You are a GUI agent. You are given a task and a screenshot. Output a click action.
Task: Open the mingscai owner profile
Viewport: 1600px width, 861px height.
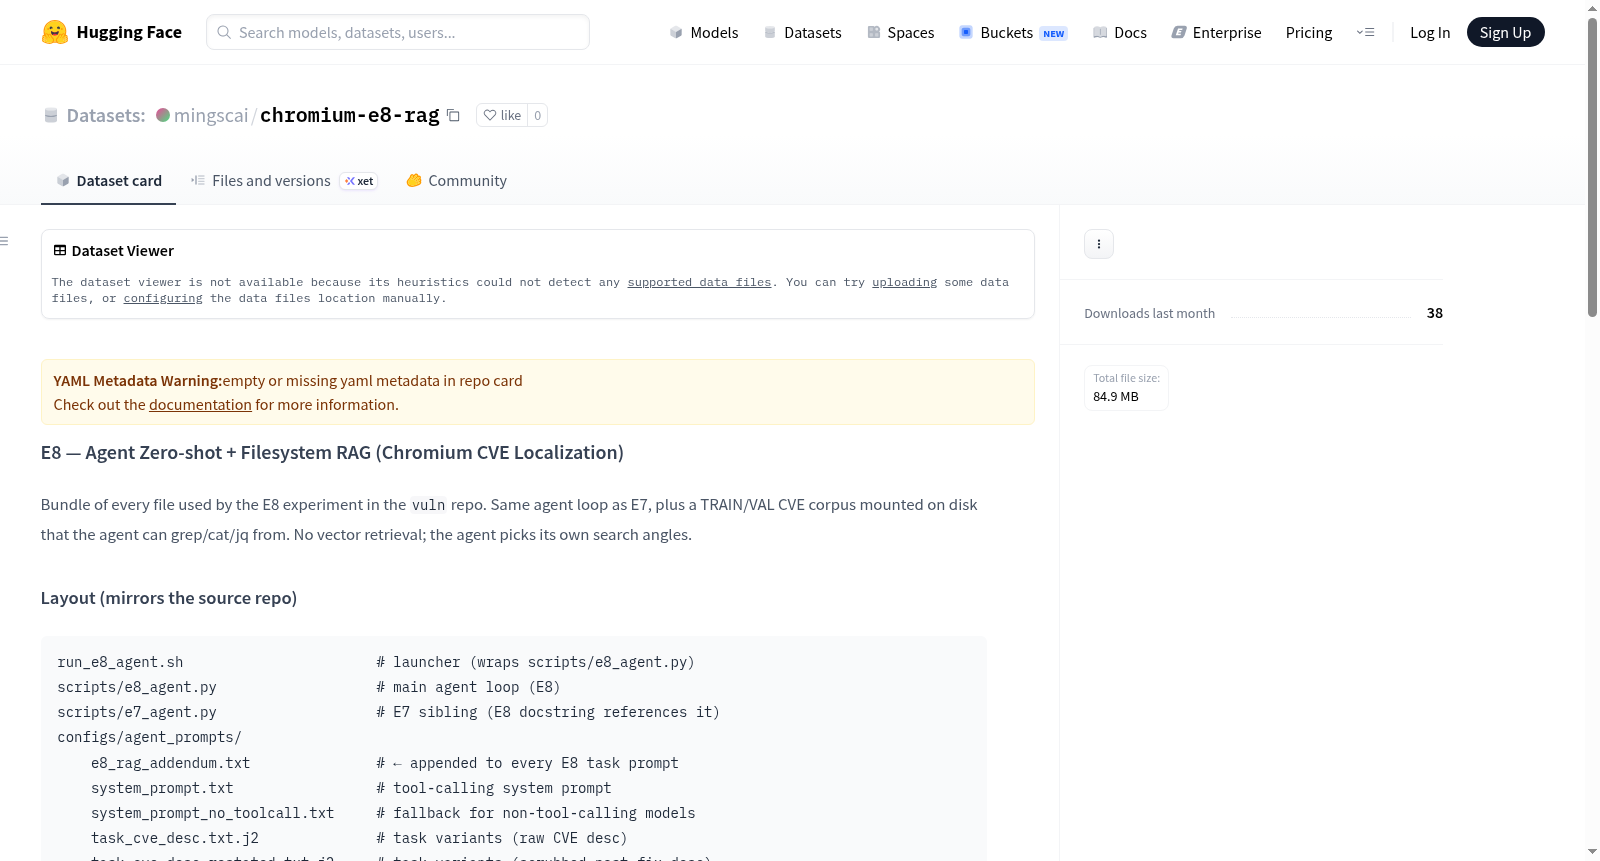point(211,115)
